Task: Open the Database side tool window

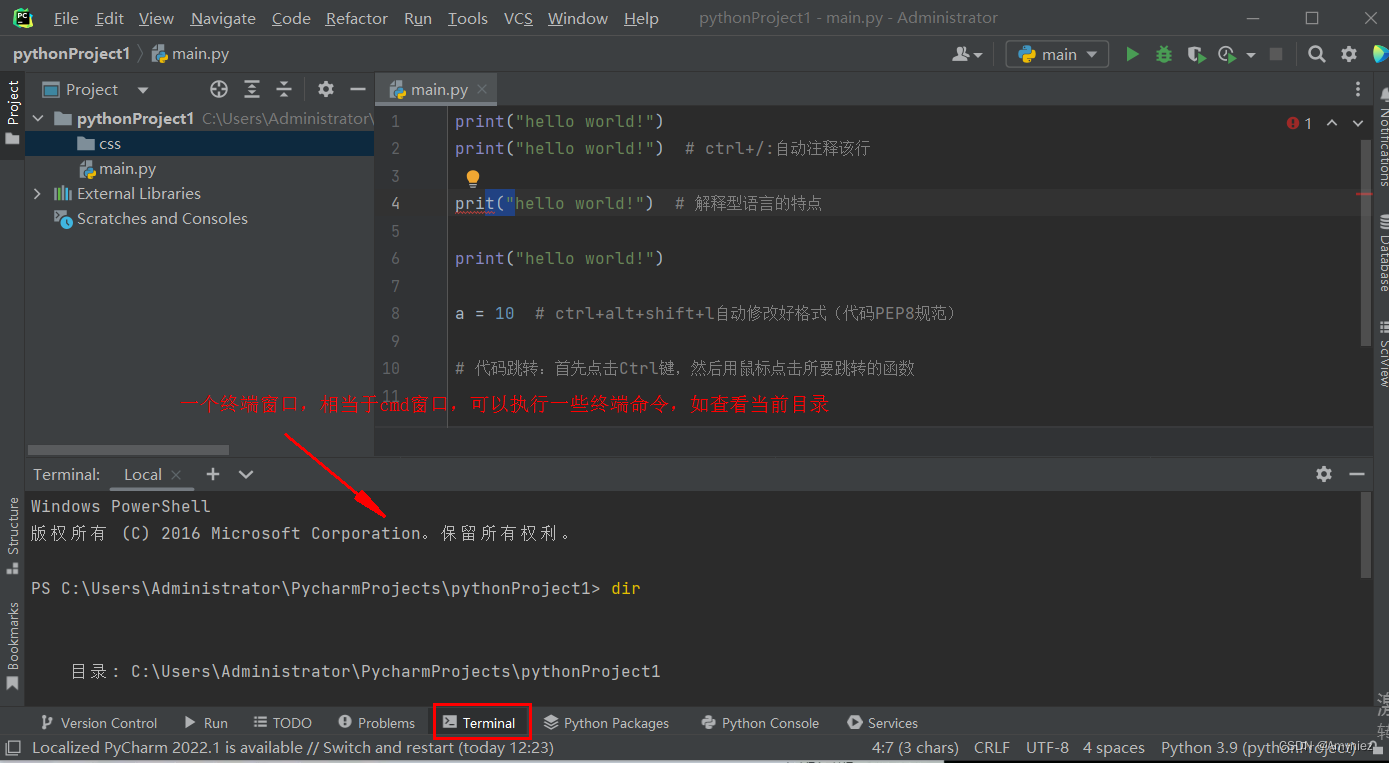Action: 1384,252
